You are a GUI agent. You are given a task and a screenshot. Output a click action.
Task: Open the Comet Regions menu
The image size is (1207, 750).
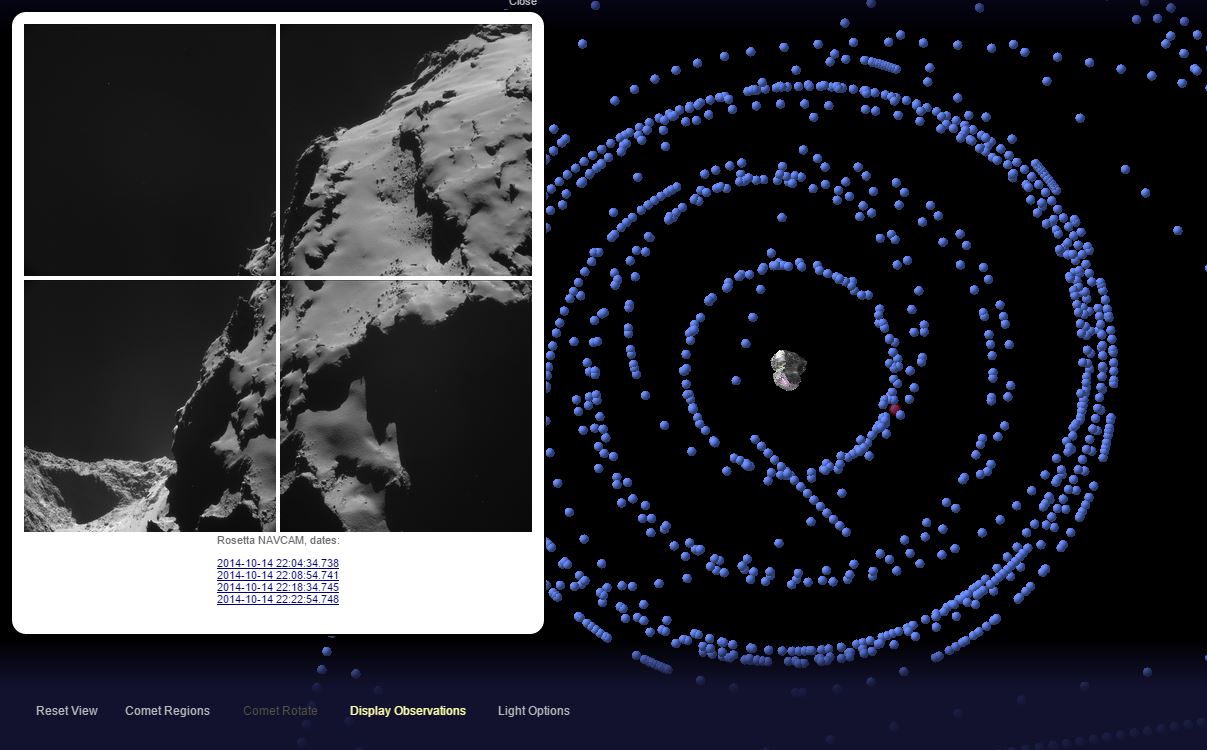pyautogui.click(x=167, y=711)
